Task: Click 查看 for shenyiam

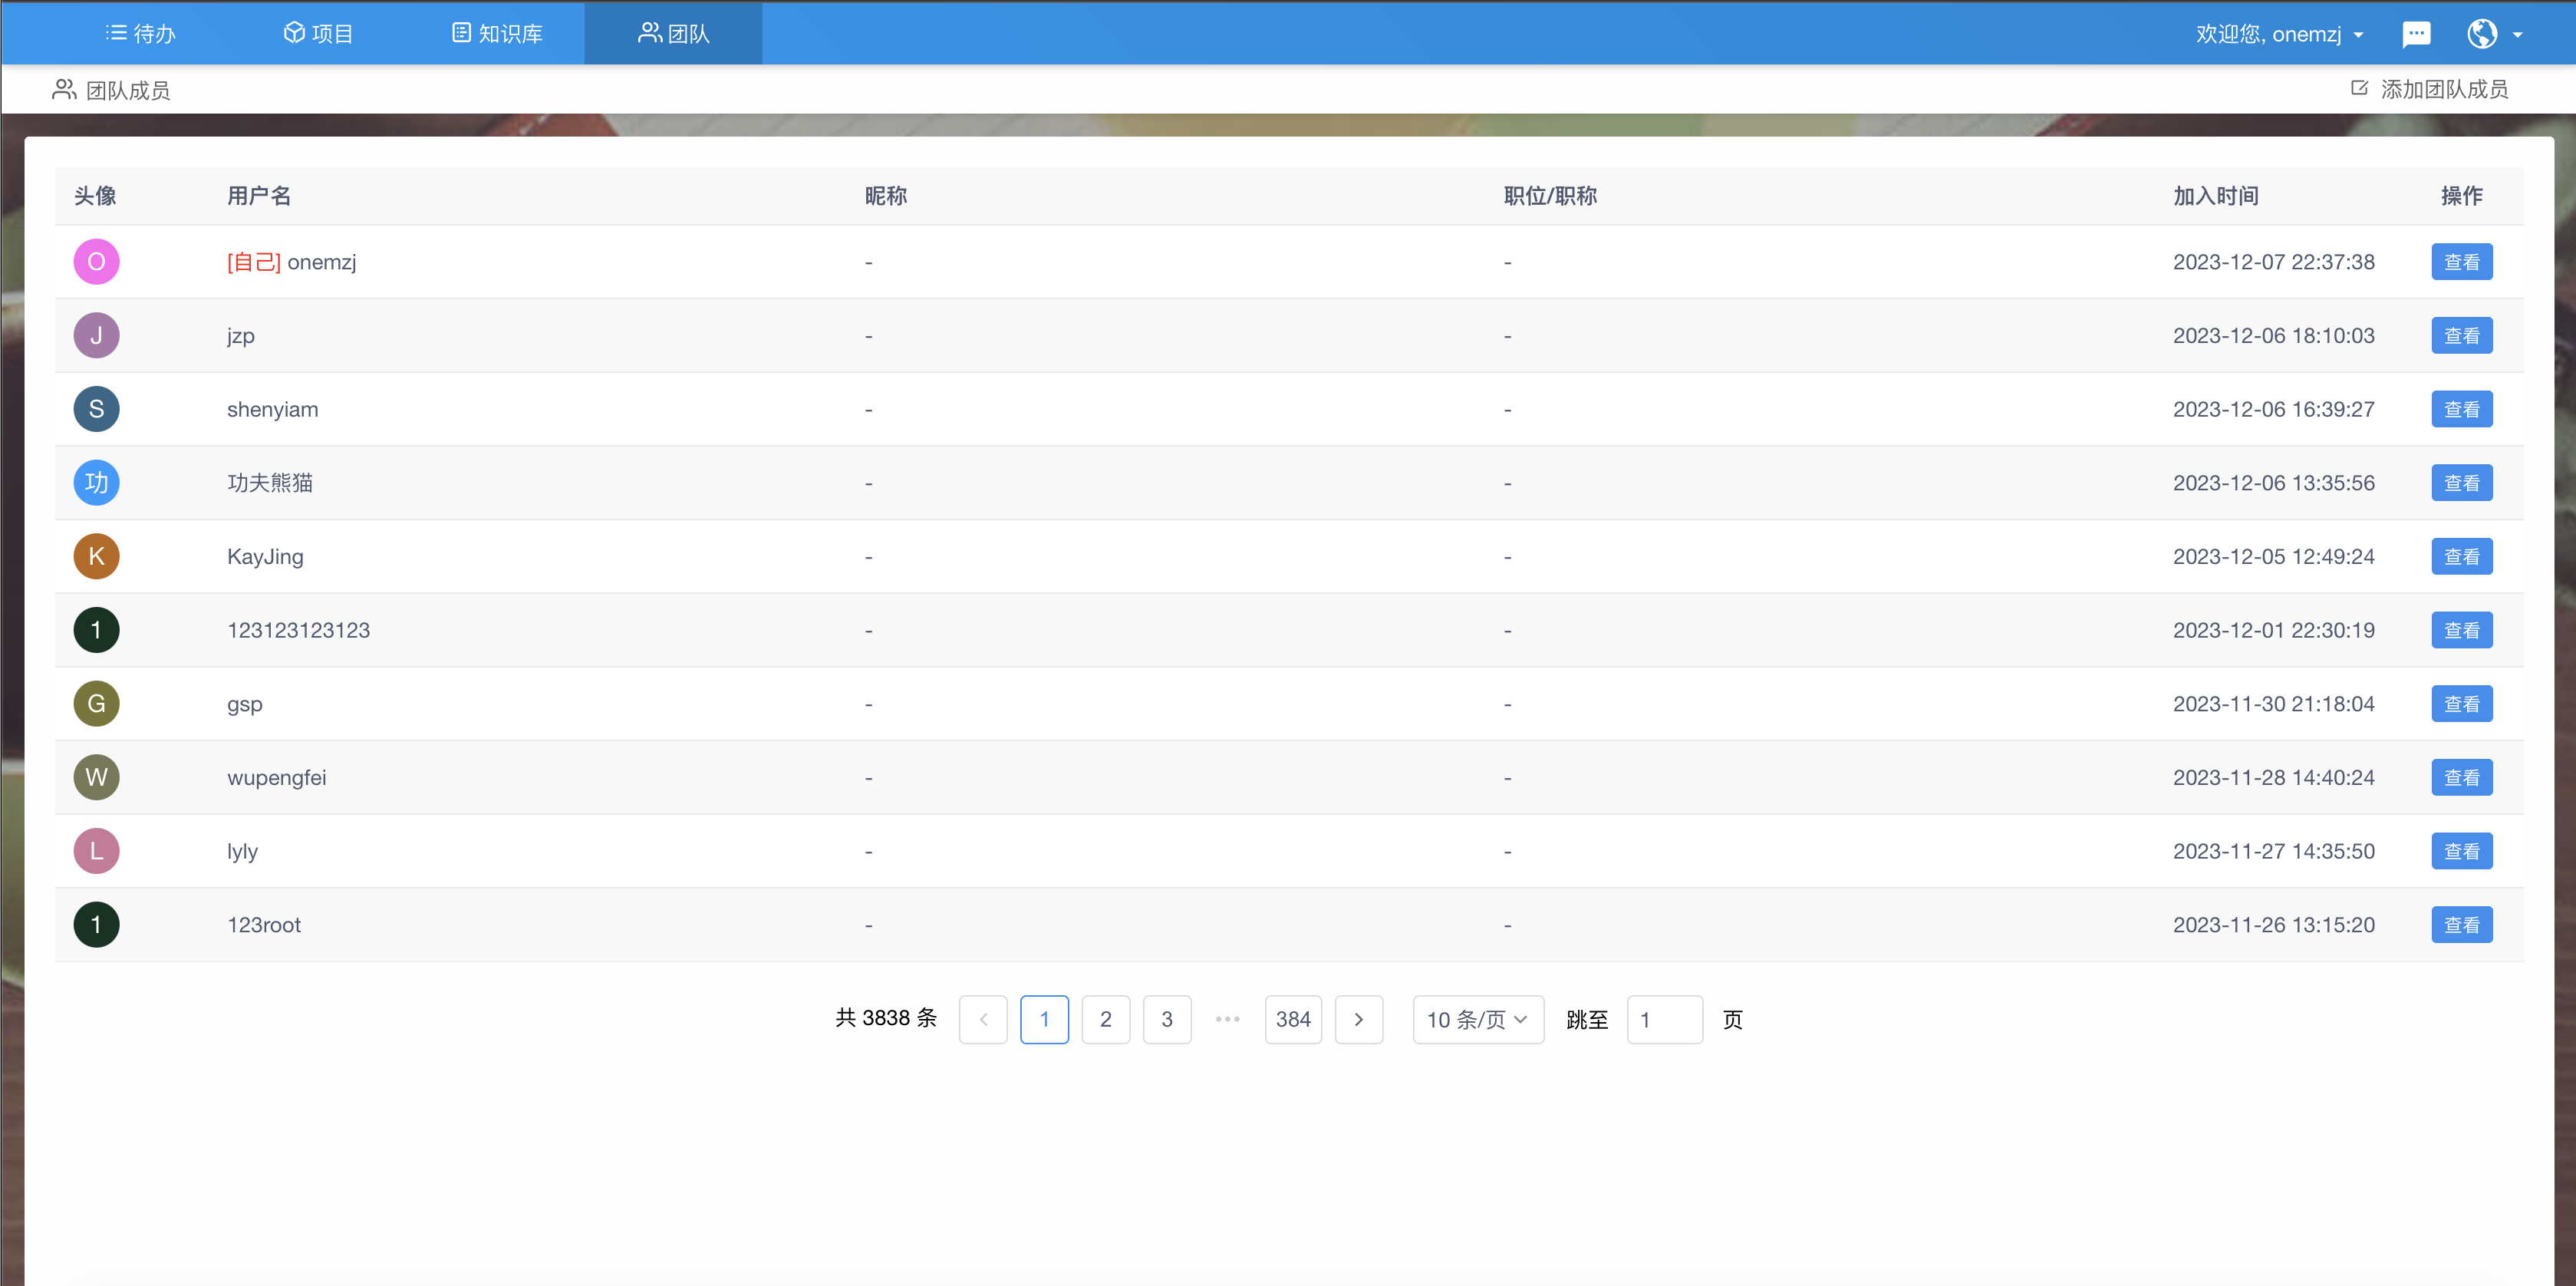Action: point(2462,409)
